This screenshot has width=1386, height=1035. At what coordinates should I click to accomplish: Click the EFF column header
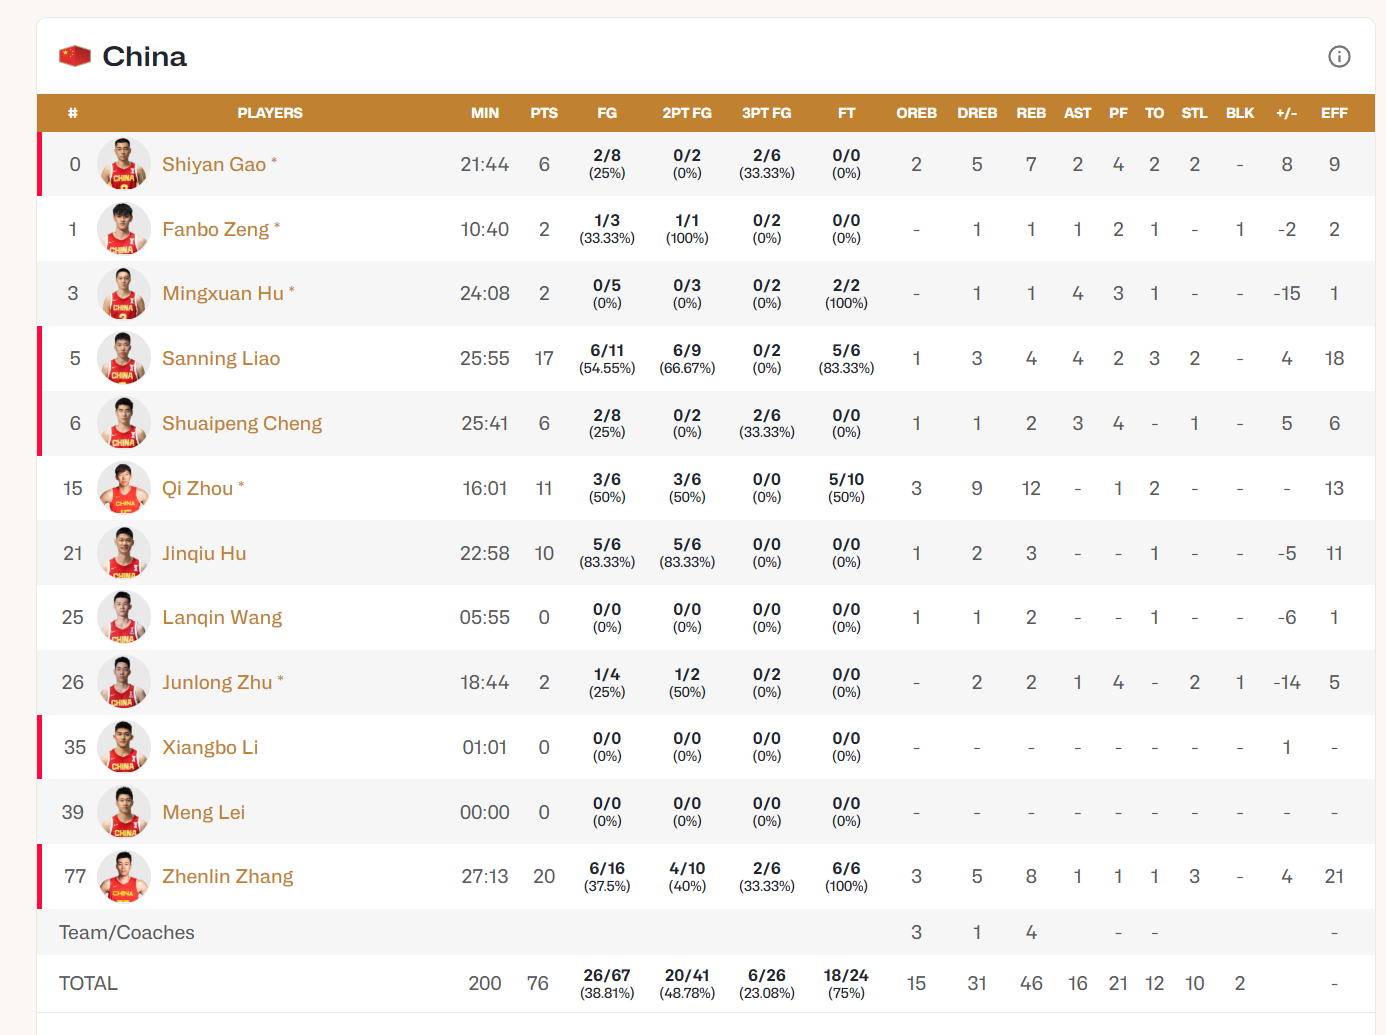pos(1334,113)
